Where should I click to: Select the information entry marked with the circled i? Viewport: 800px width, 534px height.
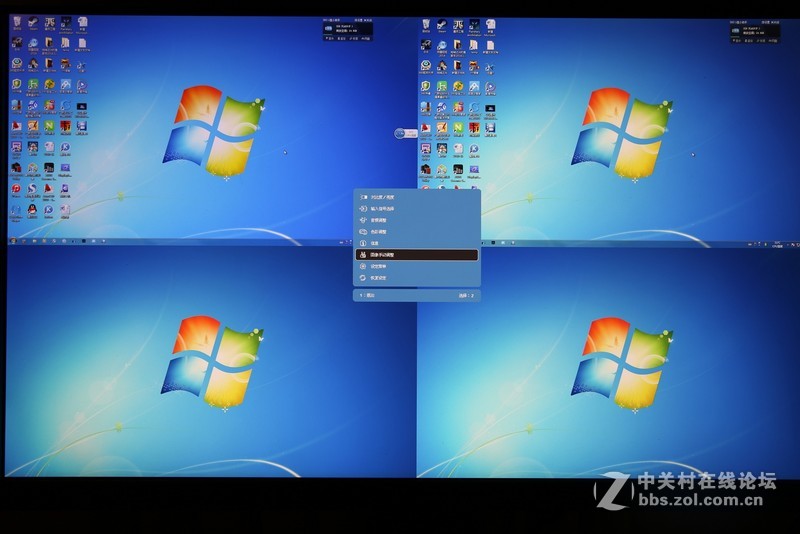[x=417, y=243]
